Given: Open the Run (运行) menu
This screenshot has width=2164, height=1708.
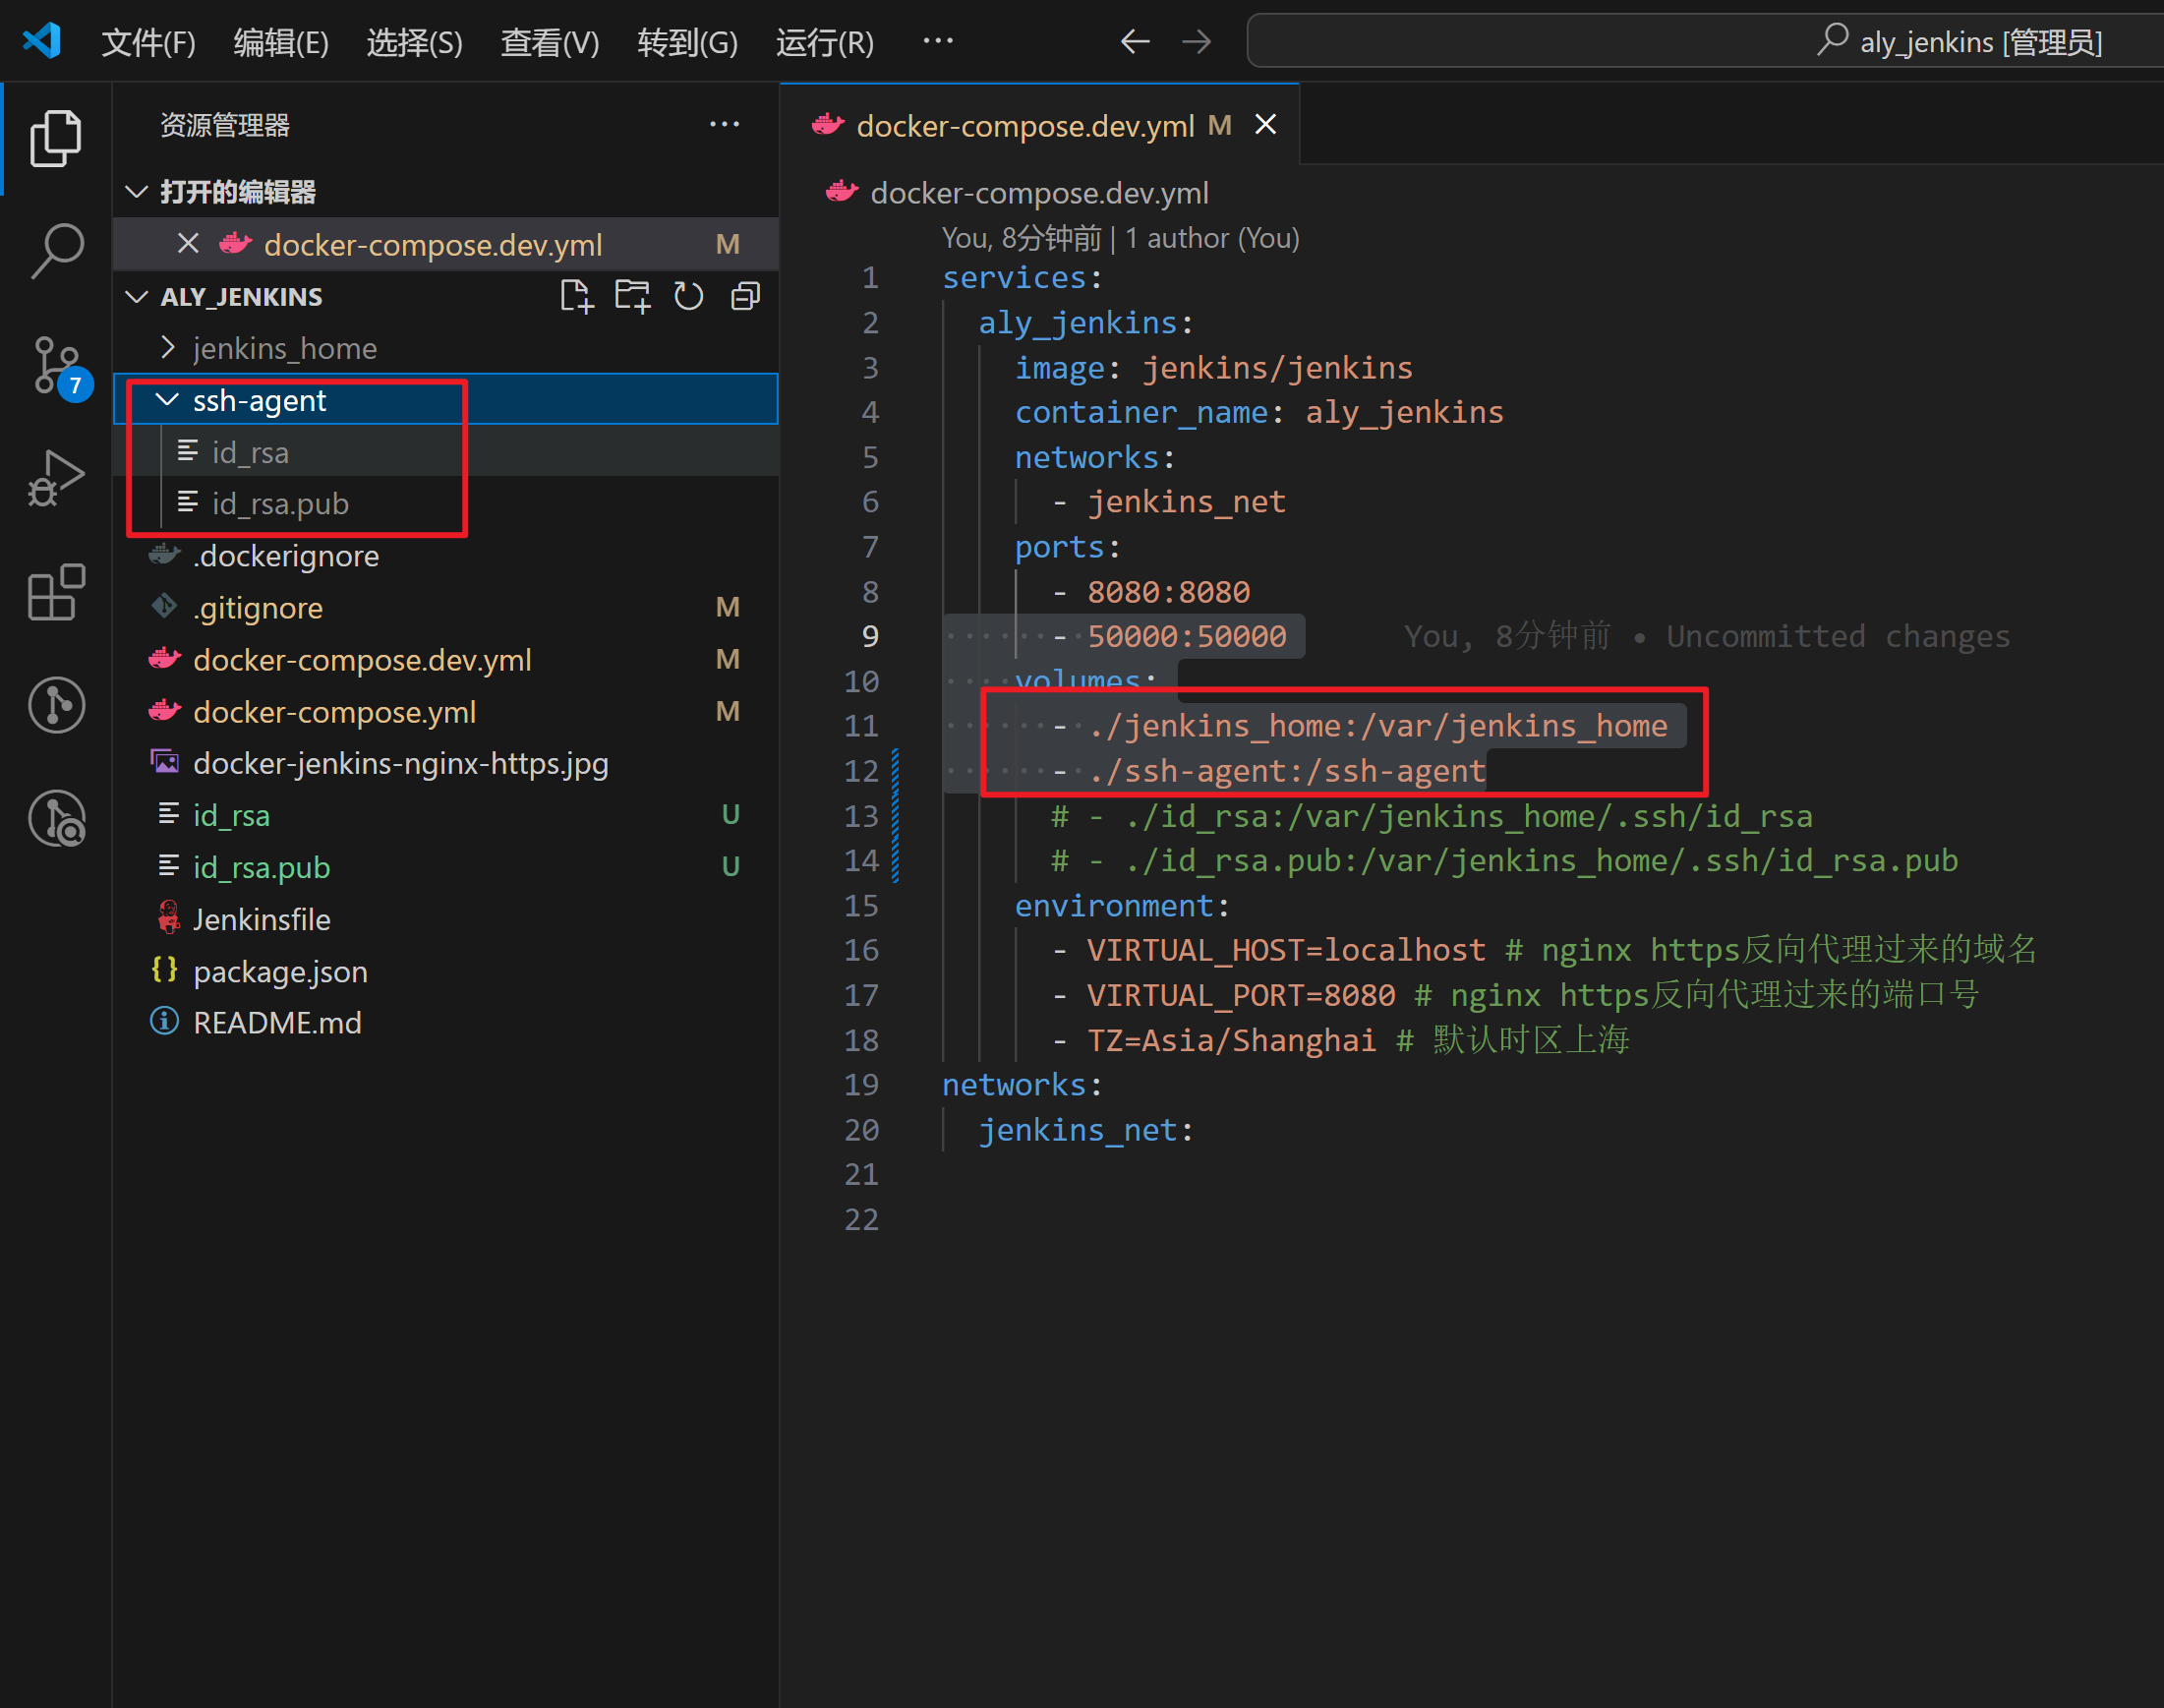Looking at the screenshot, I should point(825,42).
